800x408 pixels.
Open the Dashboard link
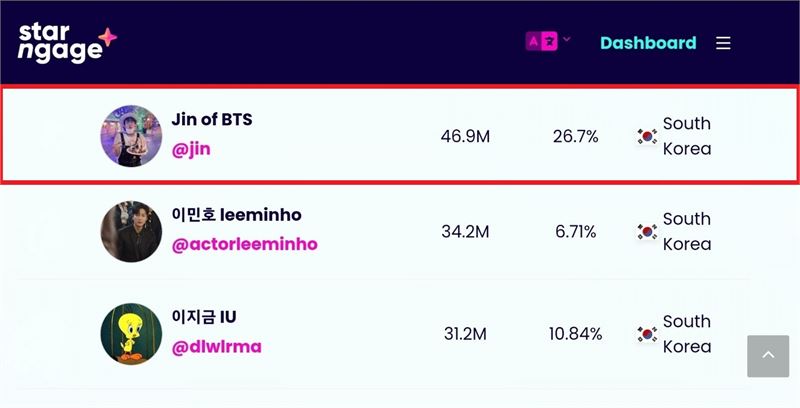point(648,43)
